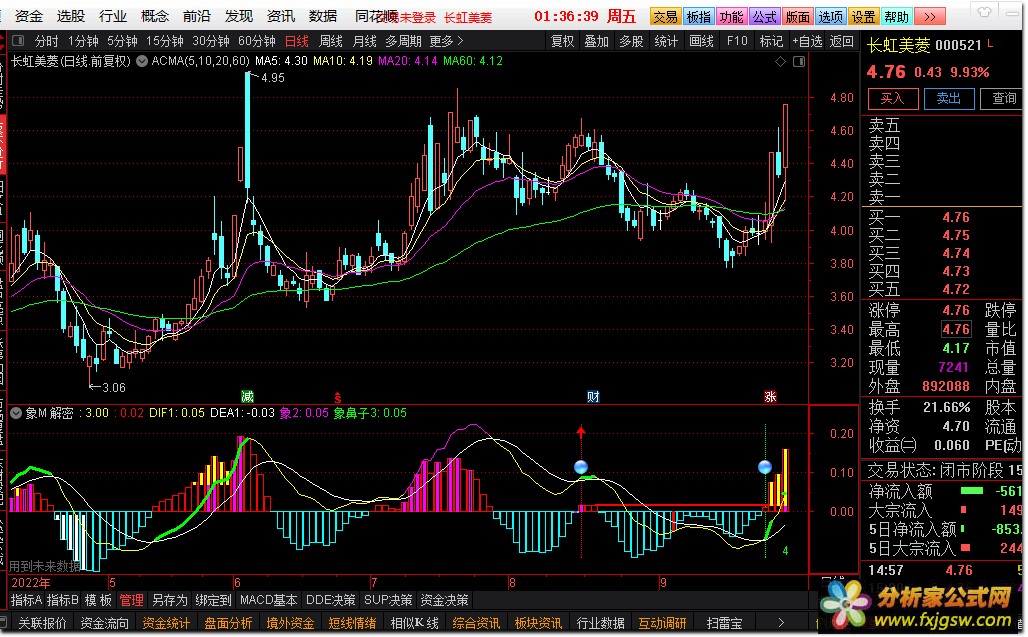Select the MACD基本 template tab
Image resolution: width=1028 pixels, height=637 pixels.
[x=268, y=600]
